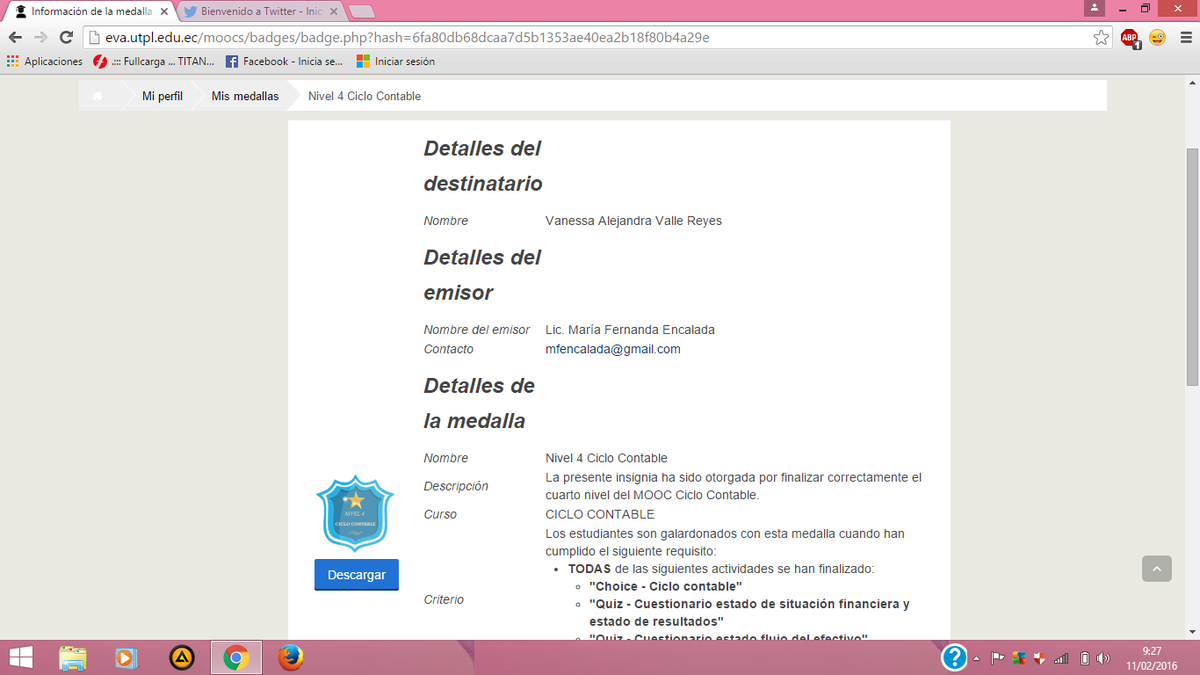Open Aplicaciones apps shortcut in bookmarks bar
Image resolution: width=1200 pixels, height=675 pixels.
pos(45,61)
